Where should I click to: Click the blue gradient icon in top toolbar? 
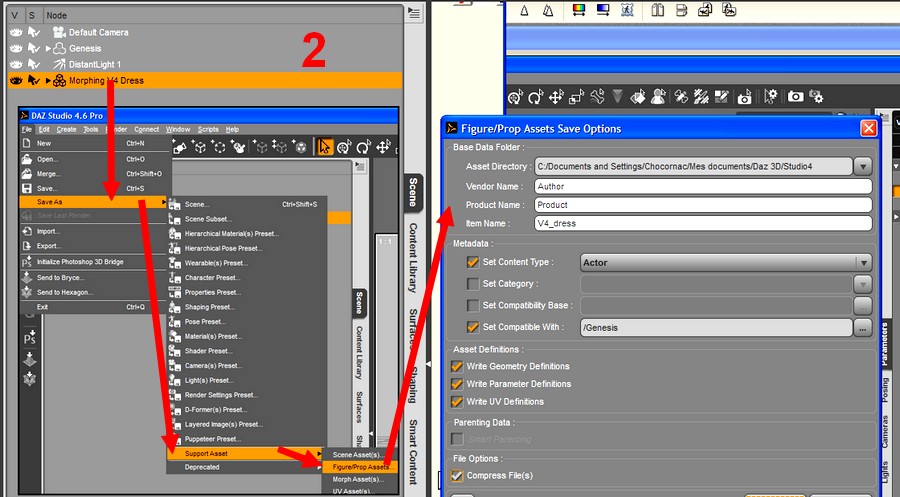click(x=603, y=10)
